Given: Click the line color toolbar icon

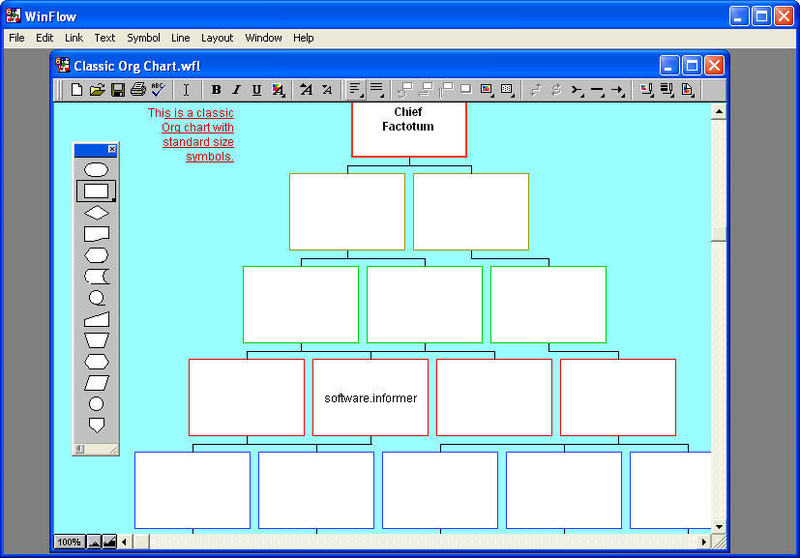Looking at the screenshot, I should (x=646, y=90).
